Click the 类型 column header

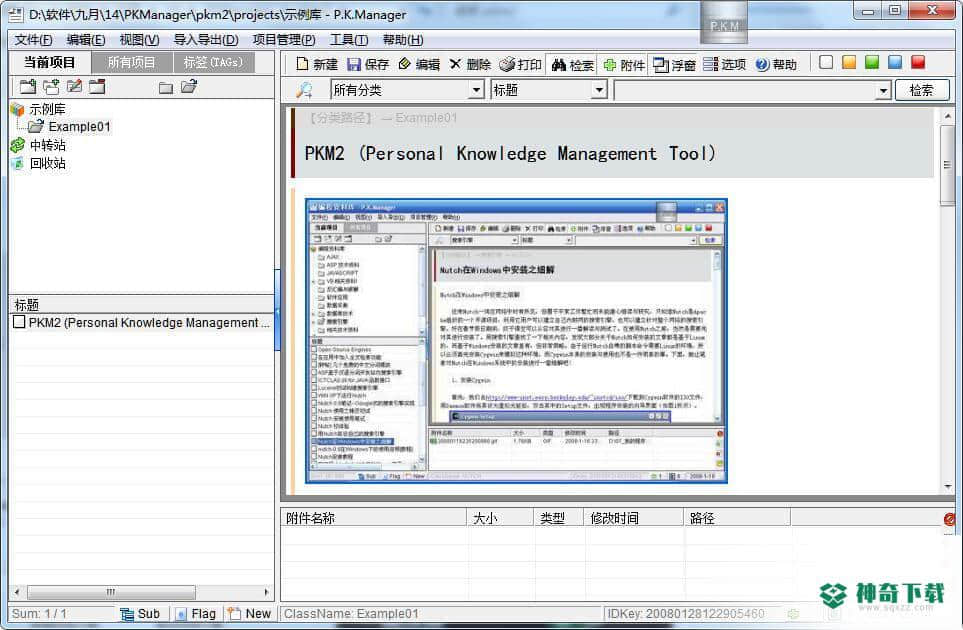[x=559, y=518]
